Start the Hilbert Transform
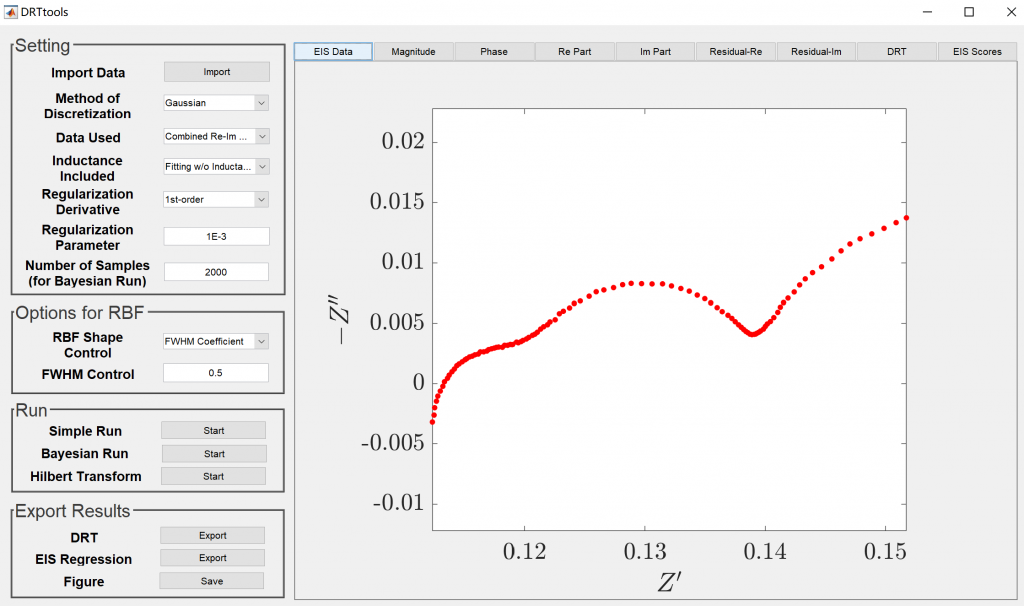This screenshot has width=1024, height=606. (214, 477)
